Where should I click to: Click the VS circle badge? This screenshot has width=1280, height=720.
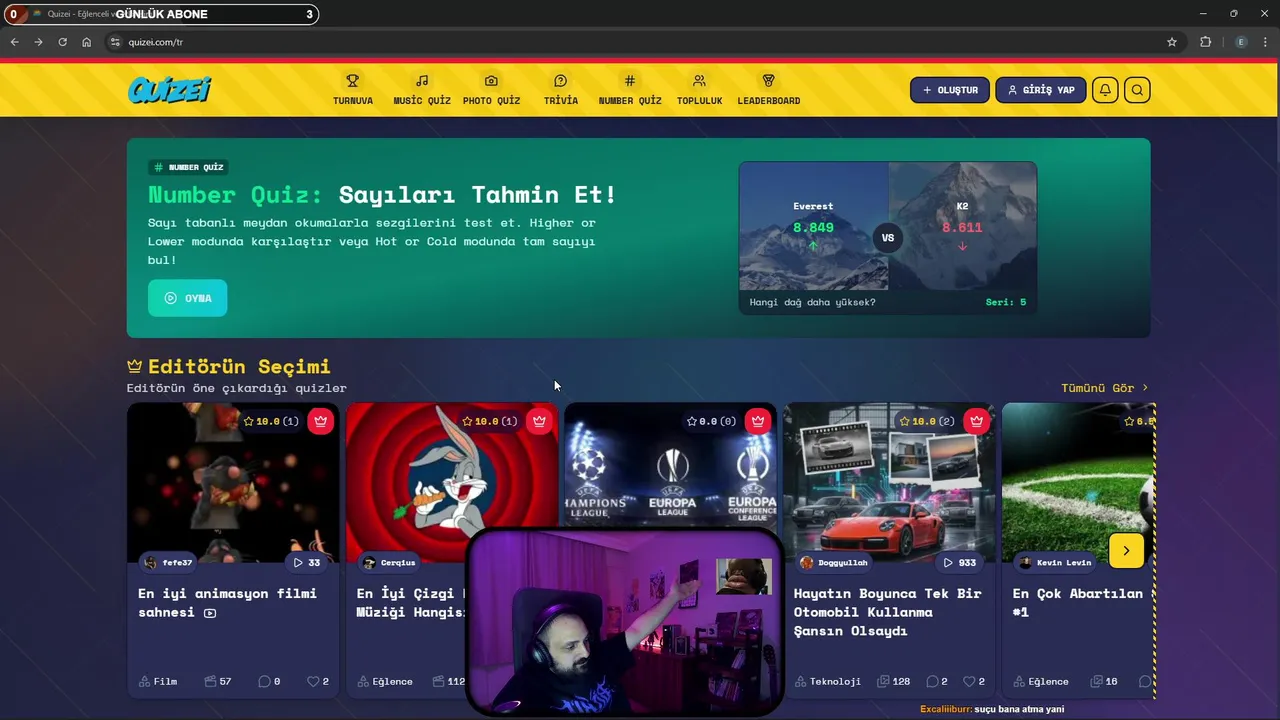[x=887, y=238]
